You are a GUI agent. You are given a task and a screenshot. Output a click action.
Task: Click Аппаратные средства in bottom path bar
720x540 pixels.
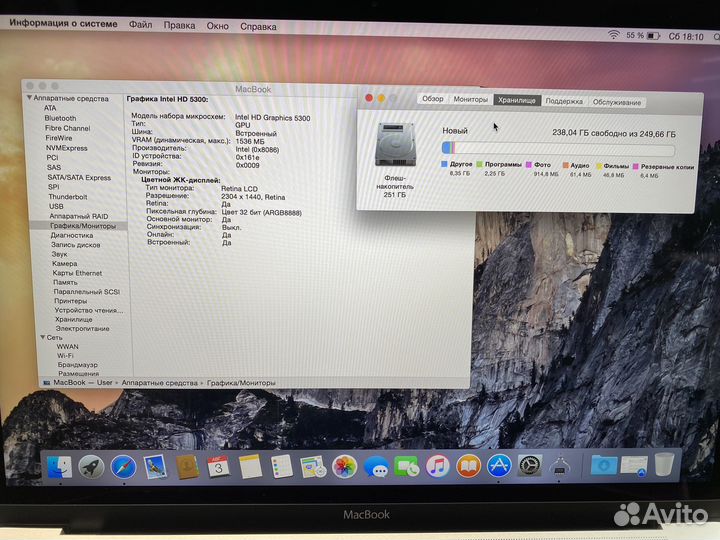pos(159,383)
